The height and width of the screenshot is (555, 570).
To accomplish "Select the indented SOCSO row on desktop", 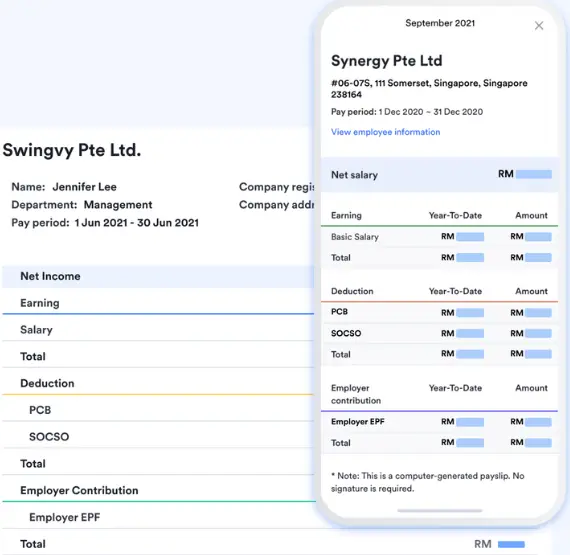I will coord(158,437).
